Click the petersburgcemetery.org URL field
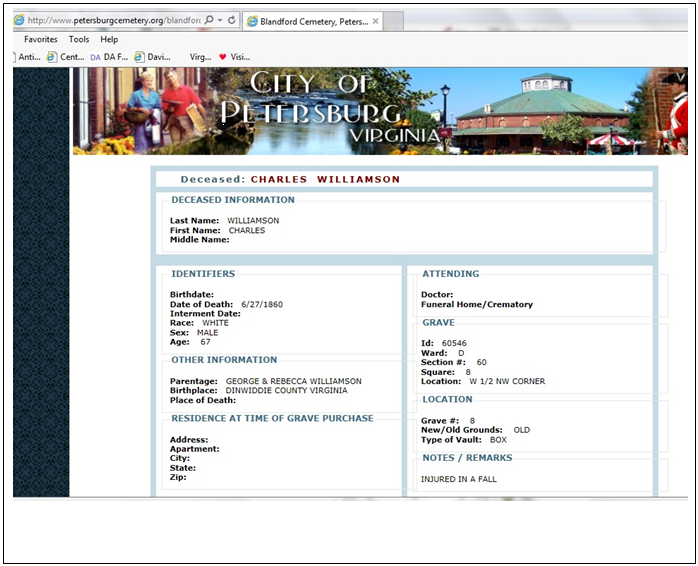698x566 pixels. [x=110, y=20]
